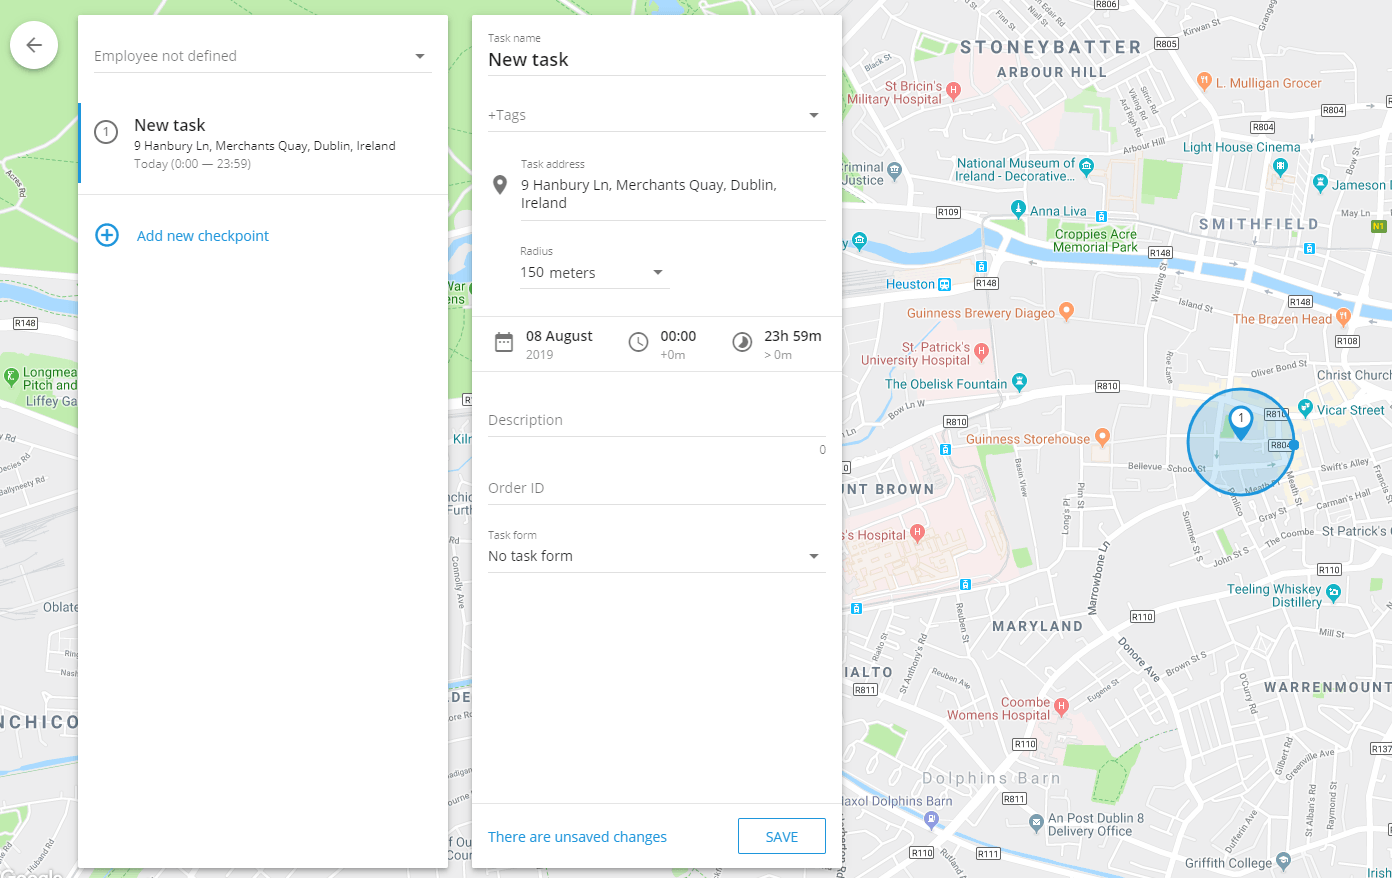Click the plus icon for new checkpoint

(107, 235)
